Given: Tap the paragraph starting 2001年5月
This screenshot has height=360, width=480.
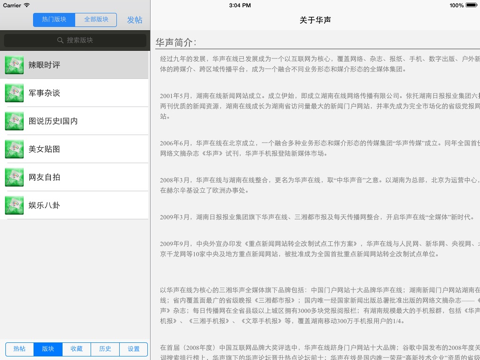Looking at the screenshot, I should pos(320,106).
